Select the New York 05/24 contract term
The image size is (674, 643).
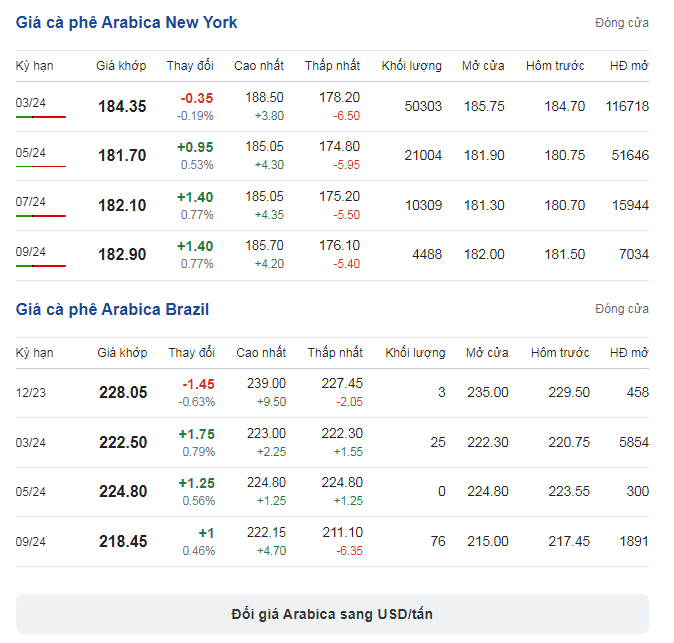[31, 153]
